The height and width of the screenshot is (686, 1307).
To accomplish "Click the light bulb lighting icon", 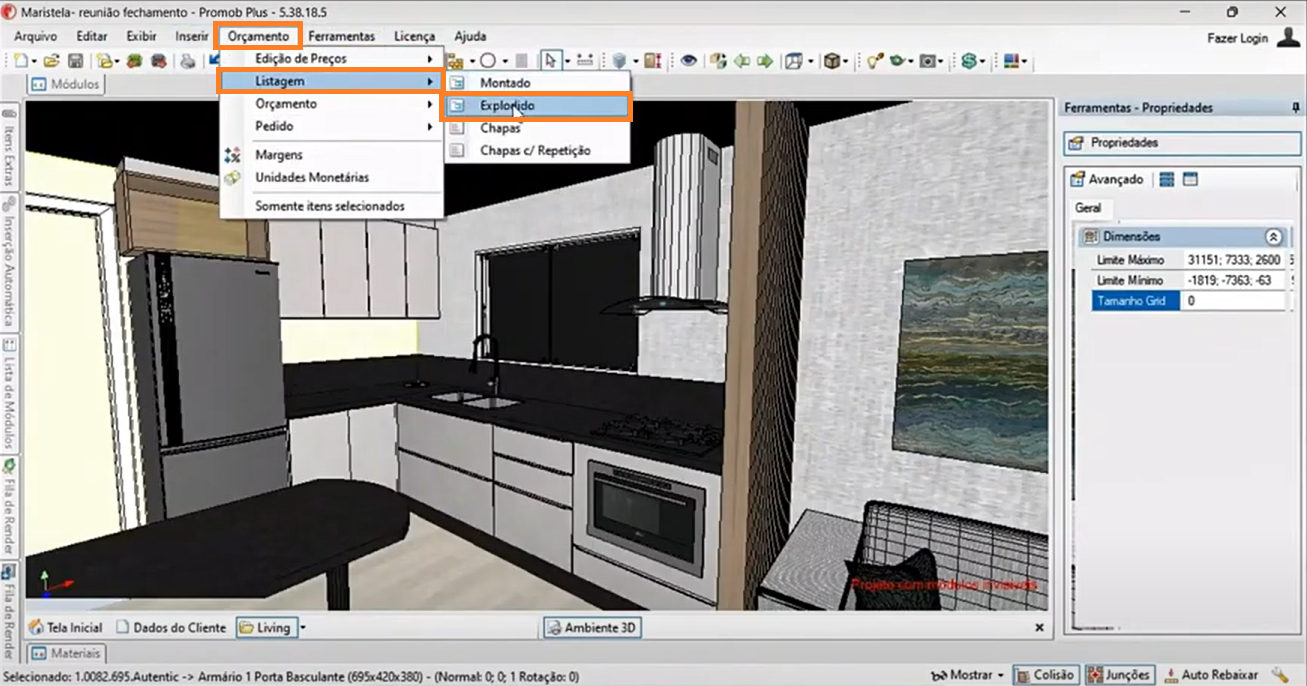I will click(873, 61).
